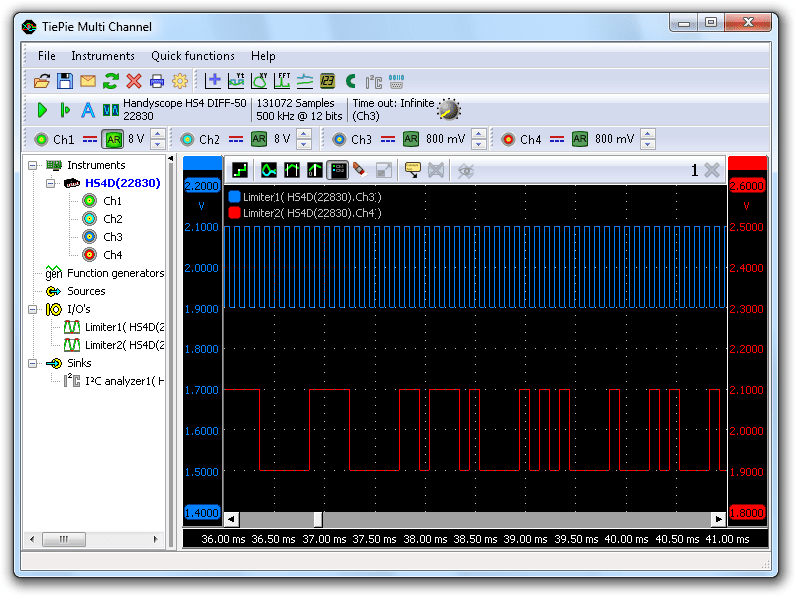Toggle Ch3 channel on/off
This screenshot has height=596, width=795.
(x=339, y=139)
